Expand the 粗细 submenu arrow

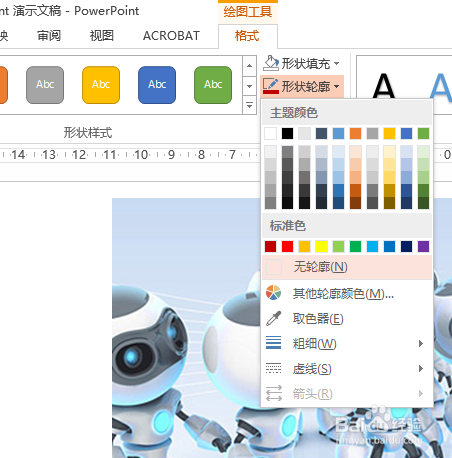coord(421,343)
